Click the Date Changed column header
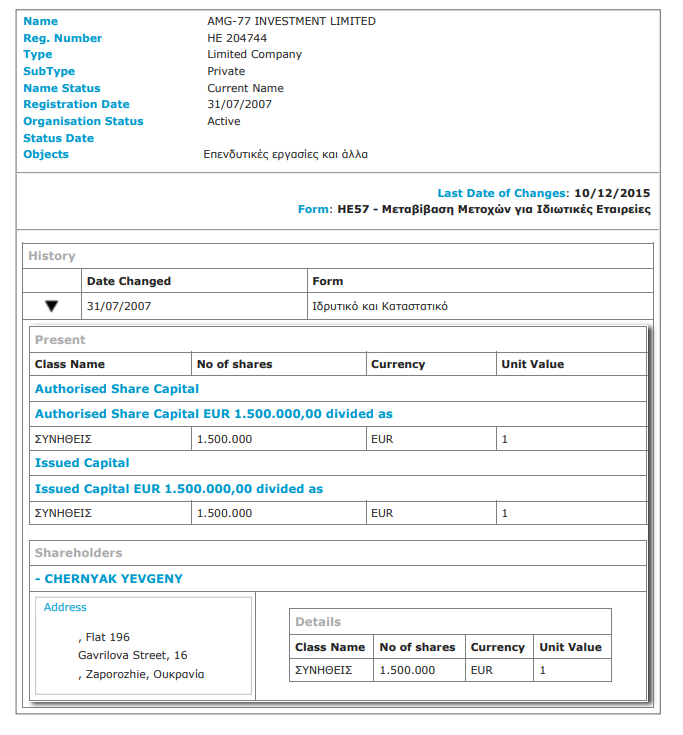The height and width of the screenshot is (735, 683). click(x=129, y=281)
